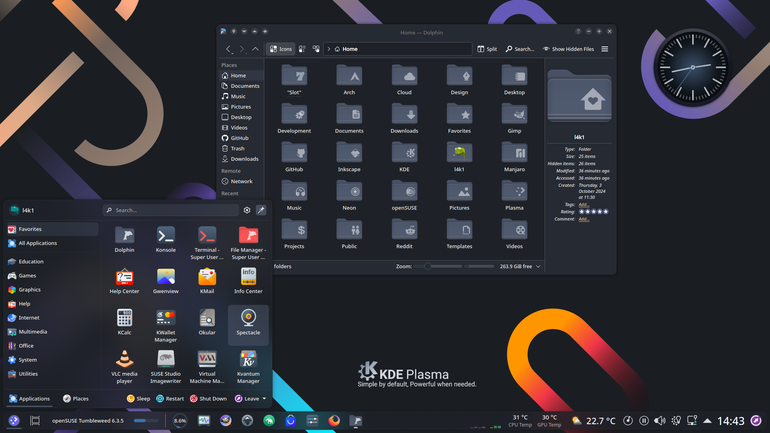This screenshot has height=433, width=770.
Task: Expand the Leave options arrow
Action: (x=264, y=399)
